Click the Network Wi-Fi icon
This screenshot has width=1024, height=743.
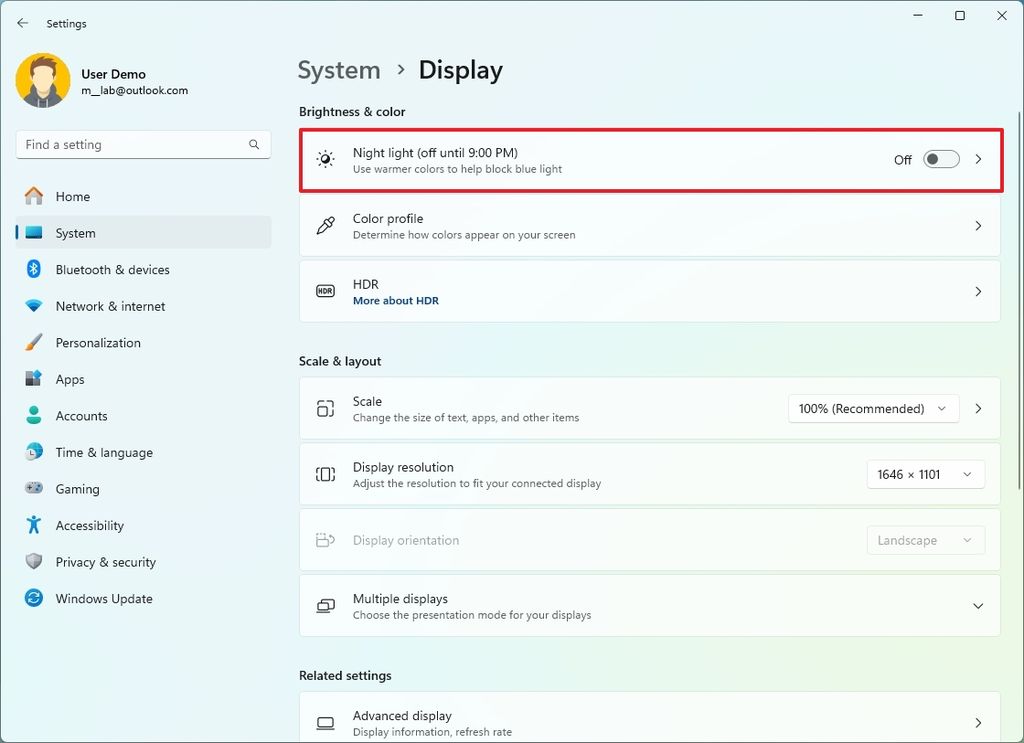tap(34, 306)
